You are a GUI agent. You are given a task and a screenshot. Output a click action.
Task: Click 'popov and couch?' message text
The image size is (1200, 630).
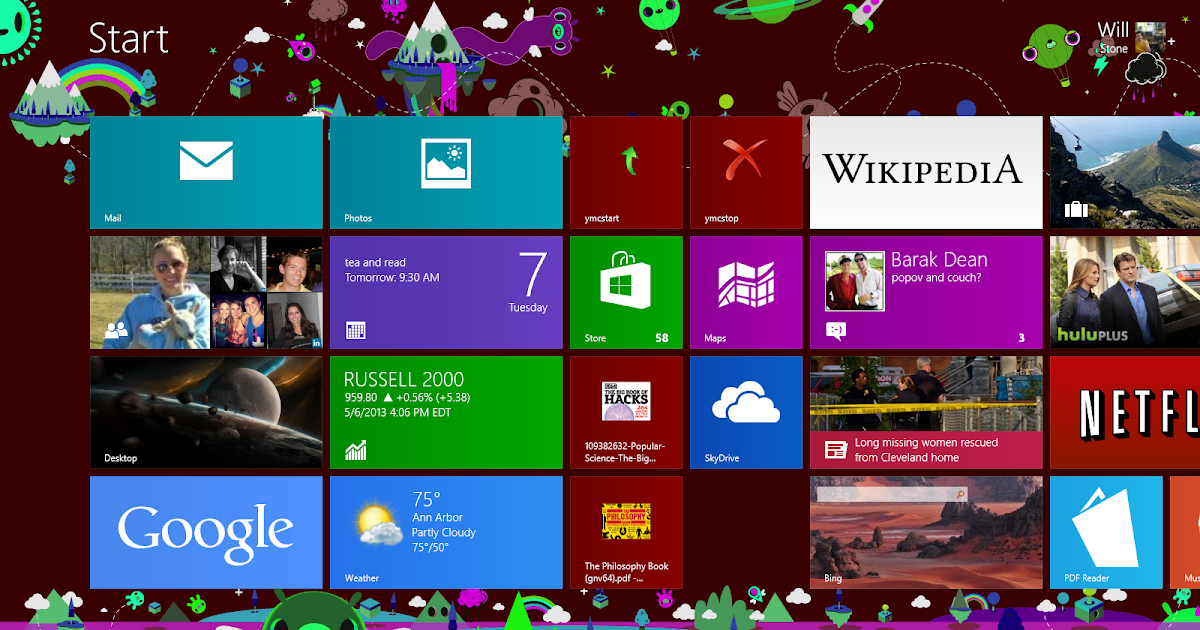click(x=936, y=278)
